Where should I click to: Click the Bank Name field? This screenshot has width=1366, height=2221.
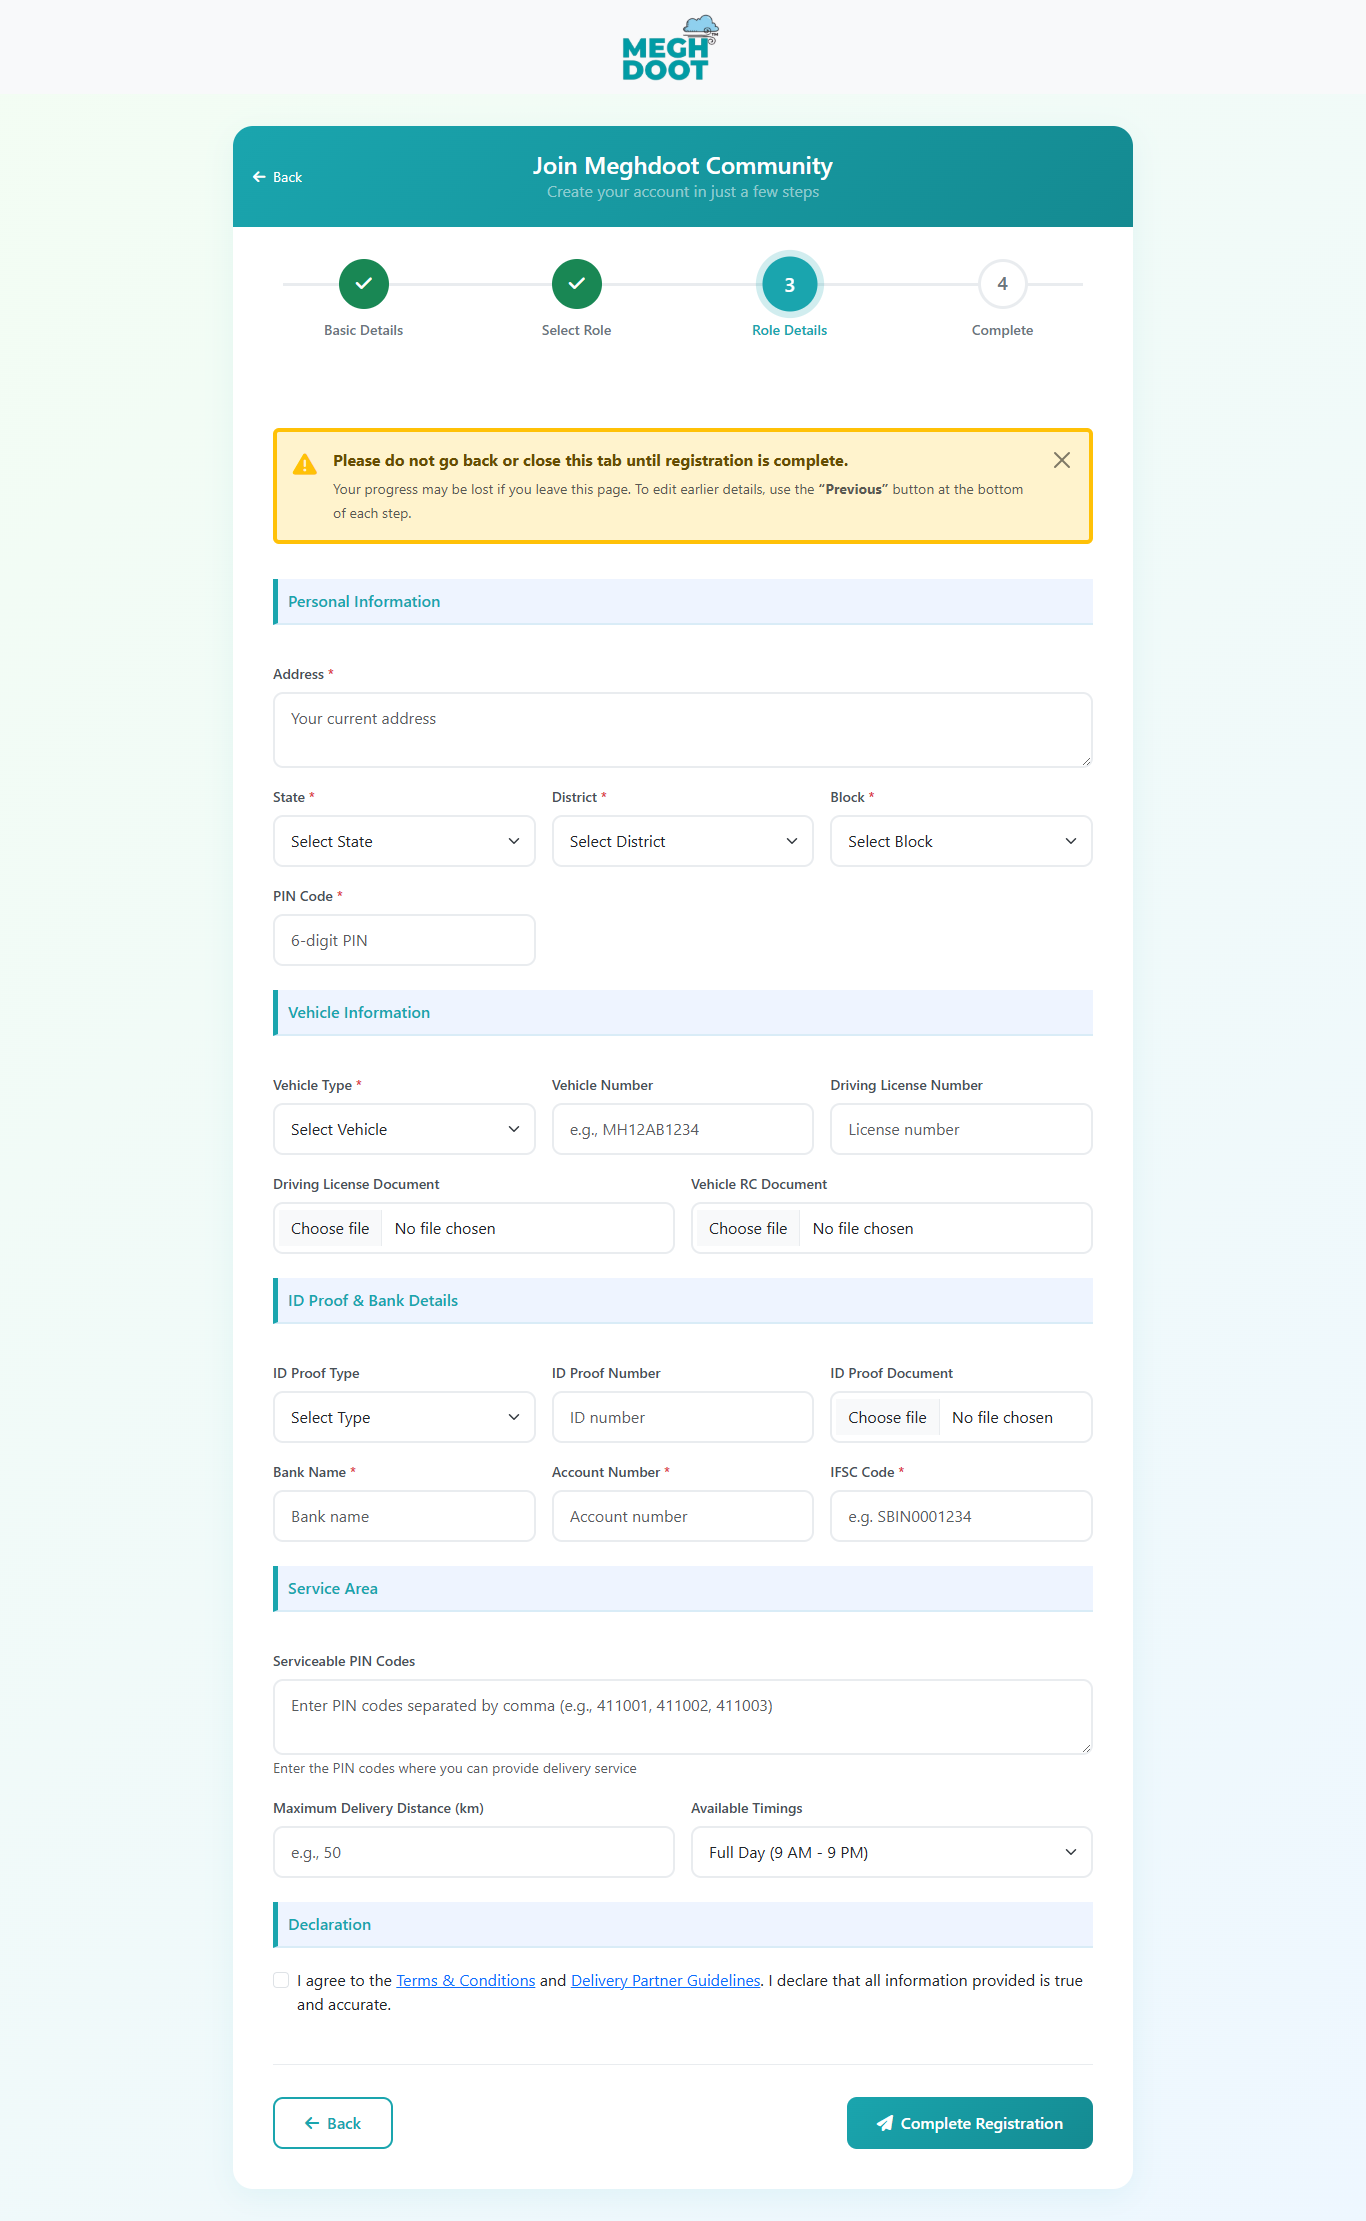404,1516
